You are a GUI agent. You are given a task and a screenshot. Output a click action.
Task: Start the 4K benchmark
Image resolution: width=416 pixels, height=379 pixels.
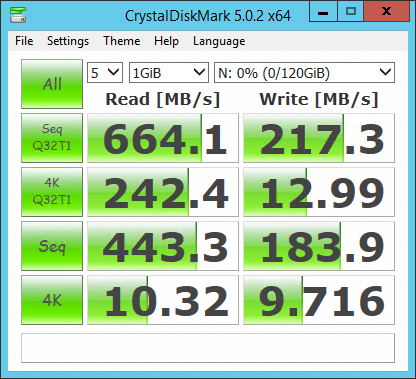click(52, 300)
